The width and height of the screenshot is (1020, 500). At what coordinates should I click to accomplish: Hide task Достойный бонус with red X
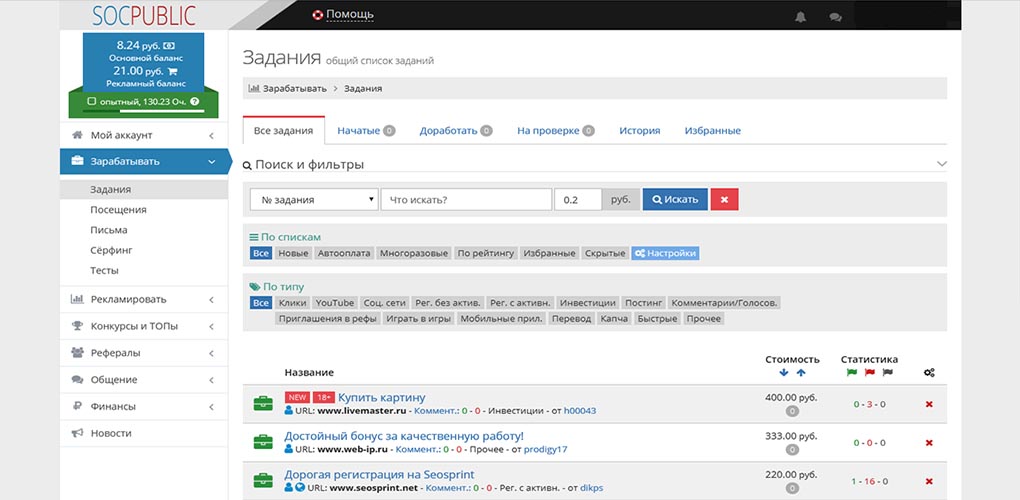[929, 443]
